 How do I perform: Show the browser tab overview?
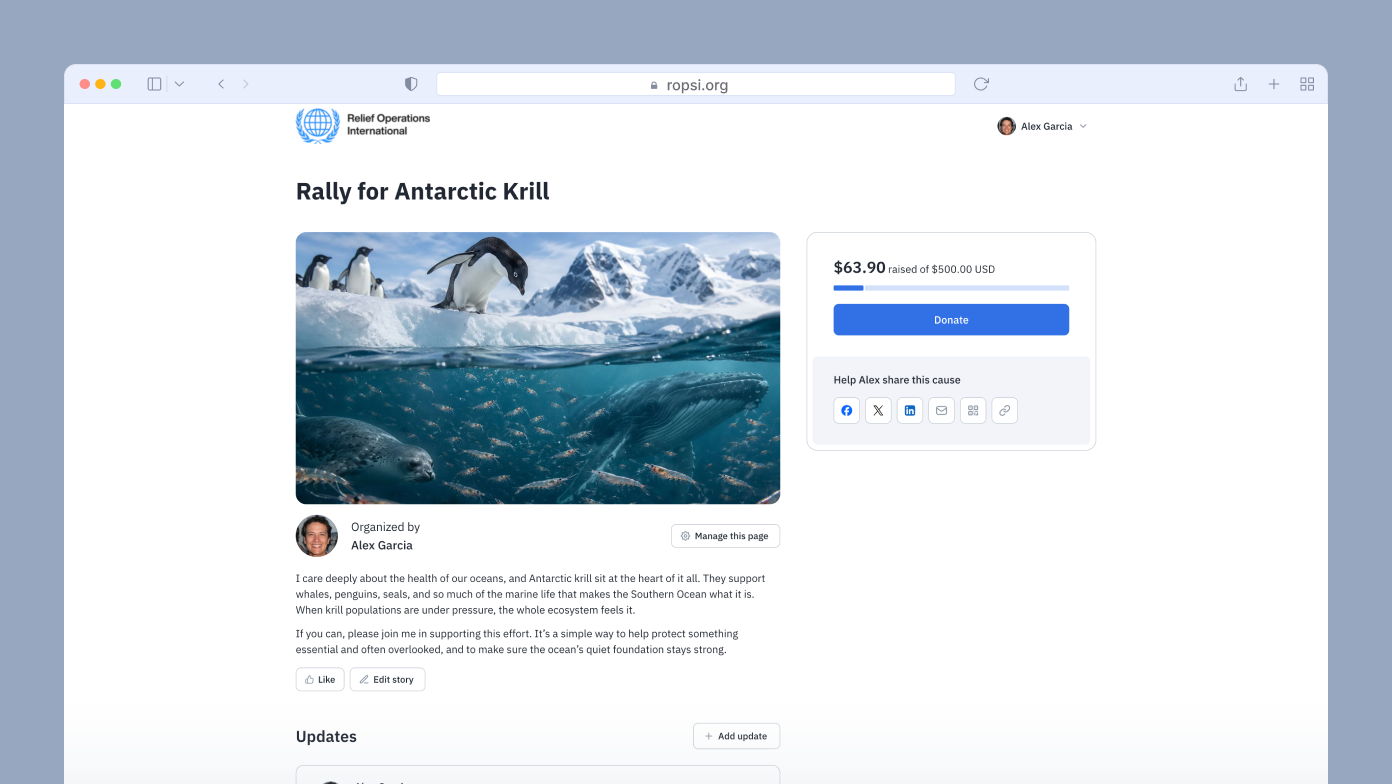pyautogui.click(x=1307, y=84)
